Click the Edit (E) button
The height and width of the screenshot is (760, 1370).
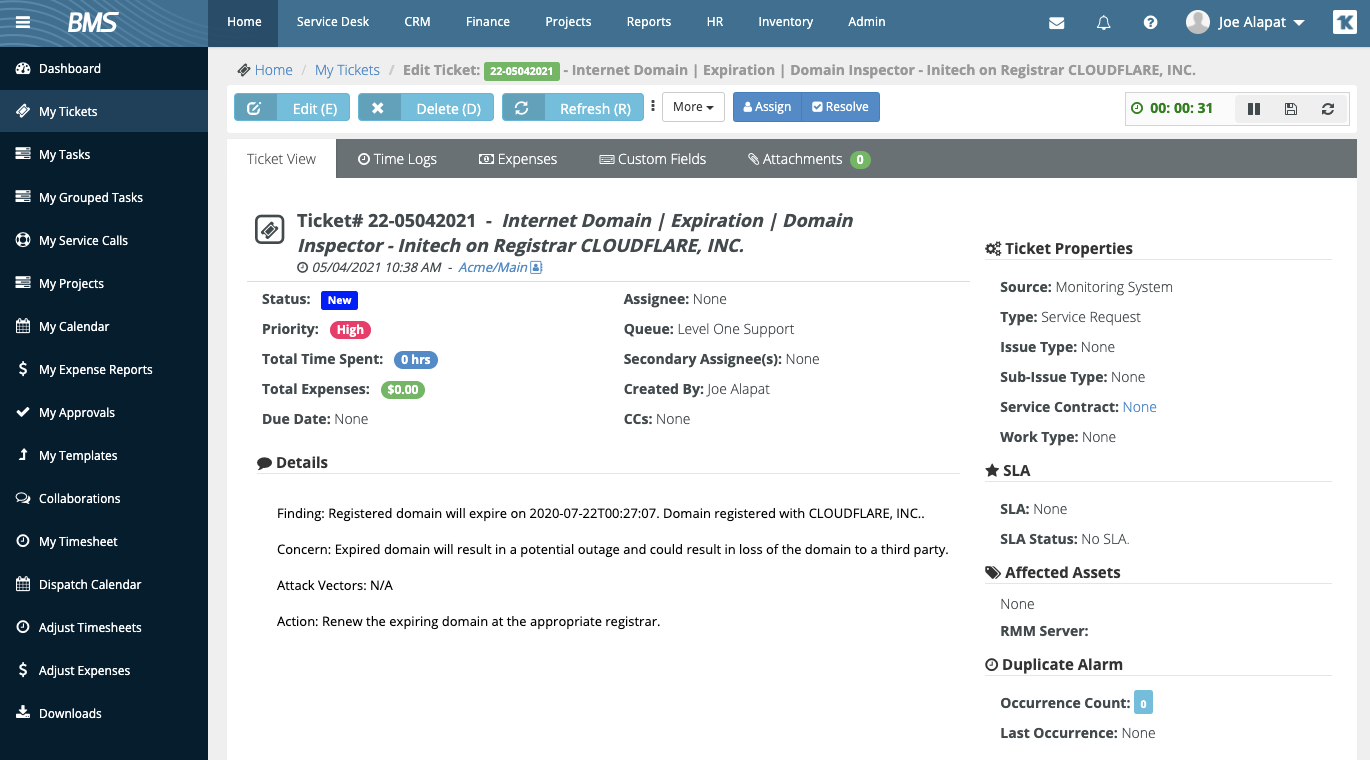pos(292,107)
